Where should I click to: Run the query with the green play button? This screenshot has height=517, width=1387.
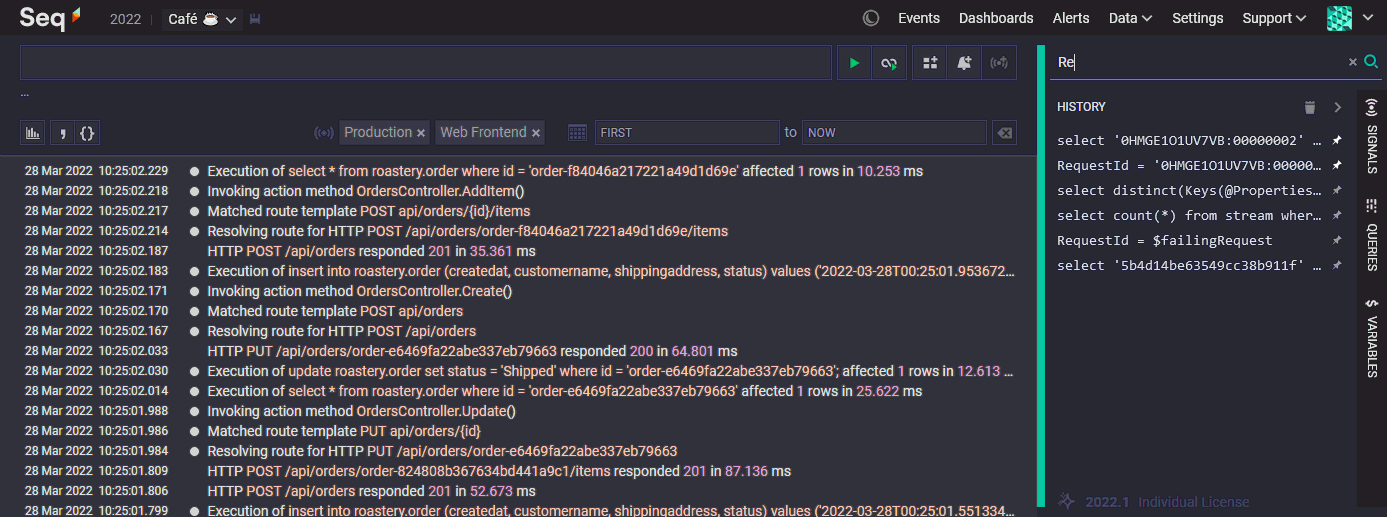coord(854,63)
